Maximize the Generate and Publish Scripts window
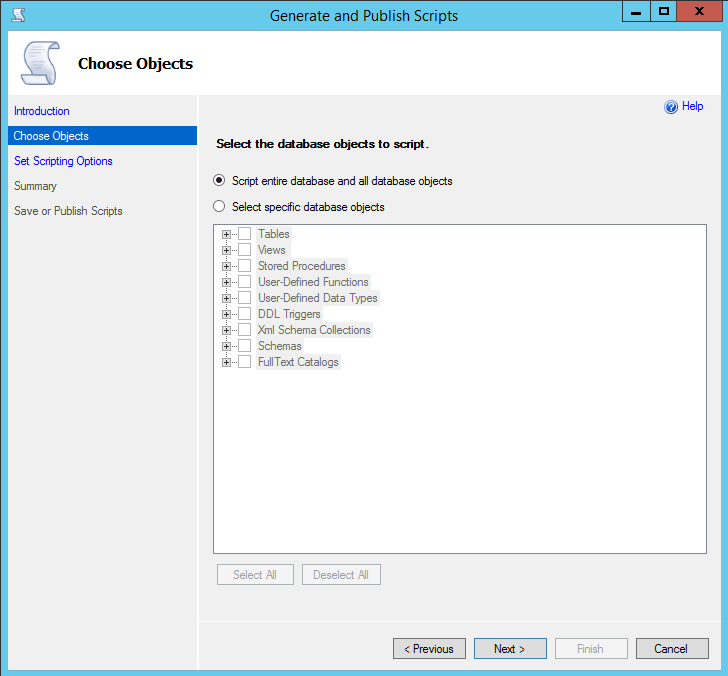 [x=663, y=12]
